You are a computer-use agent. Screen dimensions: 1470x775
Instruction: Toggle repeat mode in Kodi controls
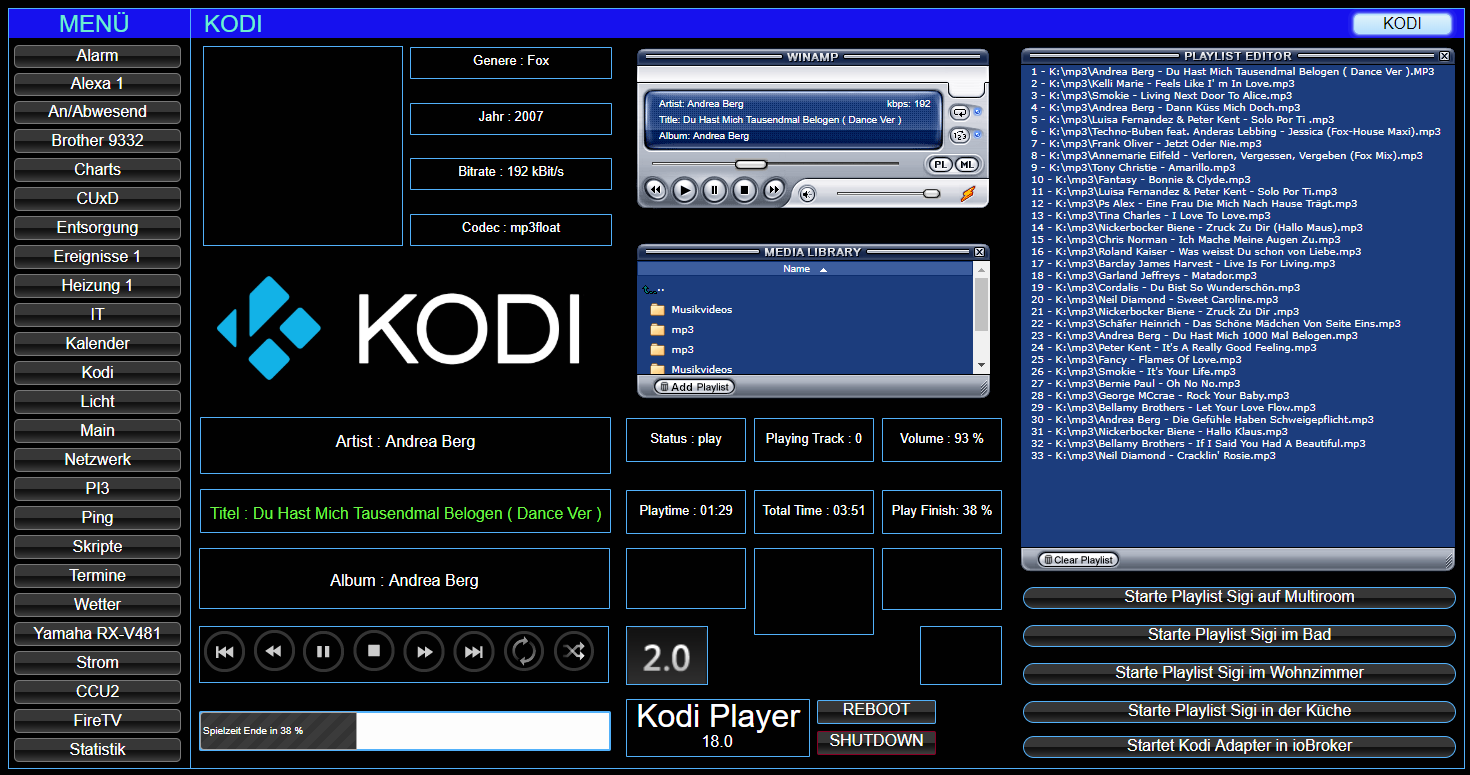pyautogui.click(x=524, y=652)
